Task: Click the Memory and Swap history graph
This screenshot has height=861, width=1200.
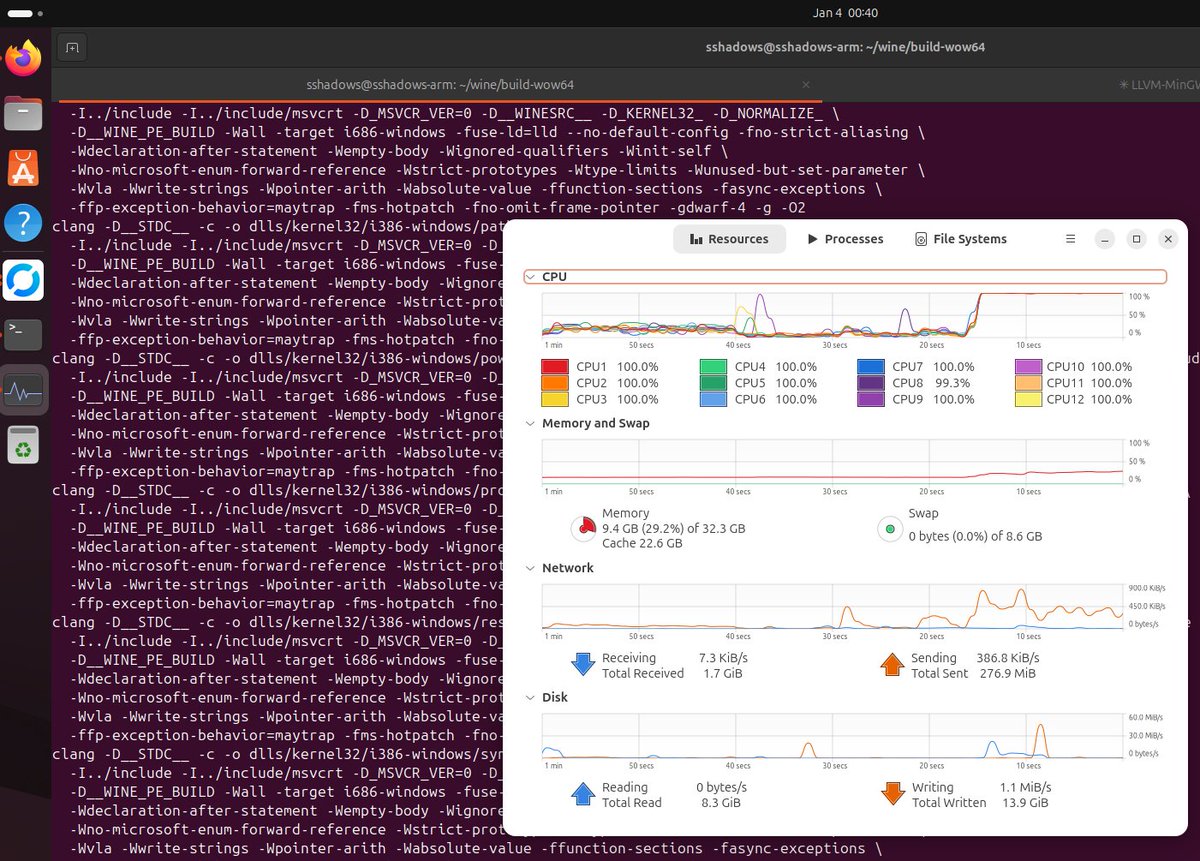Action: [832, 461]
